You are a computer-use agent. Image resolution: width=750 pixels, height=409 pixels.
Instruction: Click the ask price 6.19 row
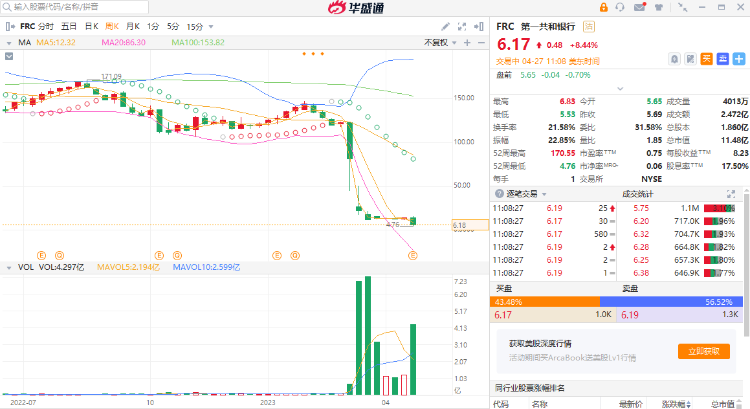(680, 315)
